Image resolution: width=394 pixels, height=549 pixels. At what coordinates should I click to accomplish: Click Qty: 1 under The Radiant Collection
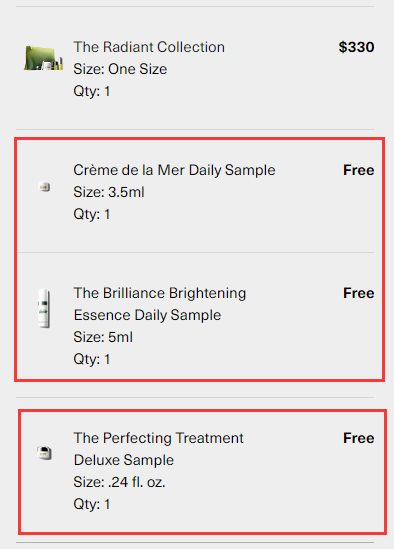[92, 91]
